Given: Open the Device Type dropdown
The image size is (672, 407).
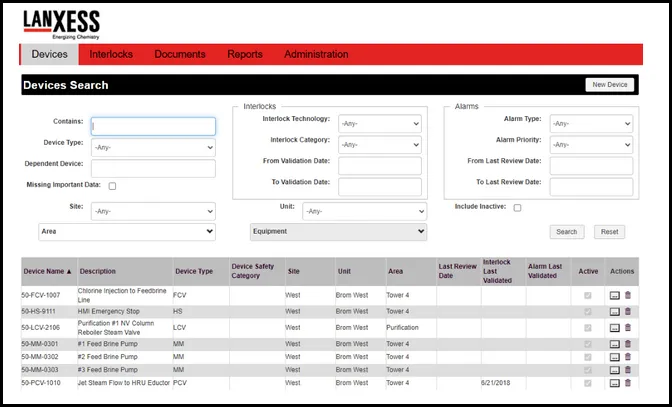Looking at the screenshot, I should click(x=153, y=147).
